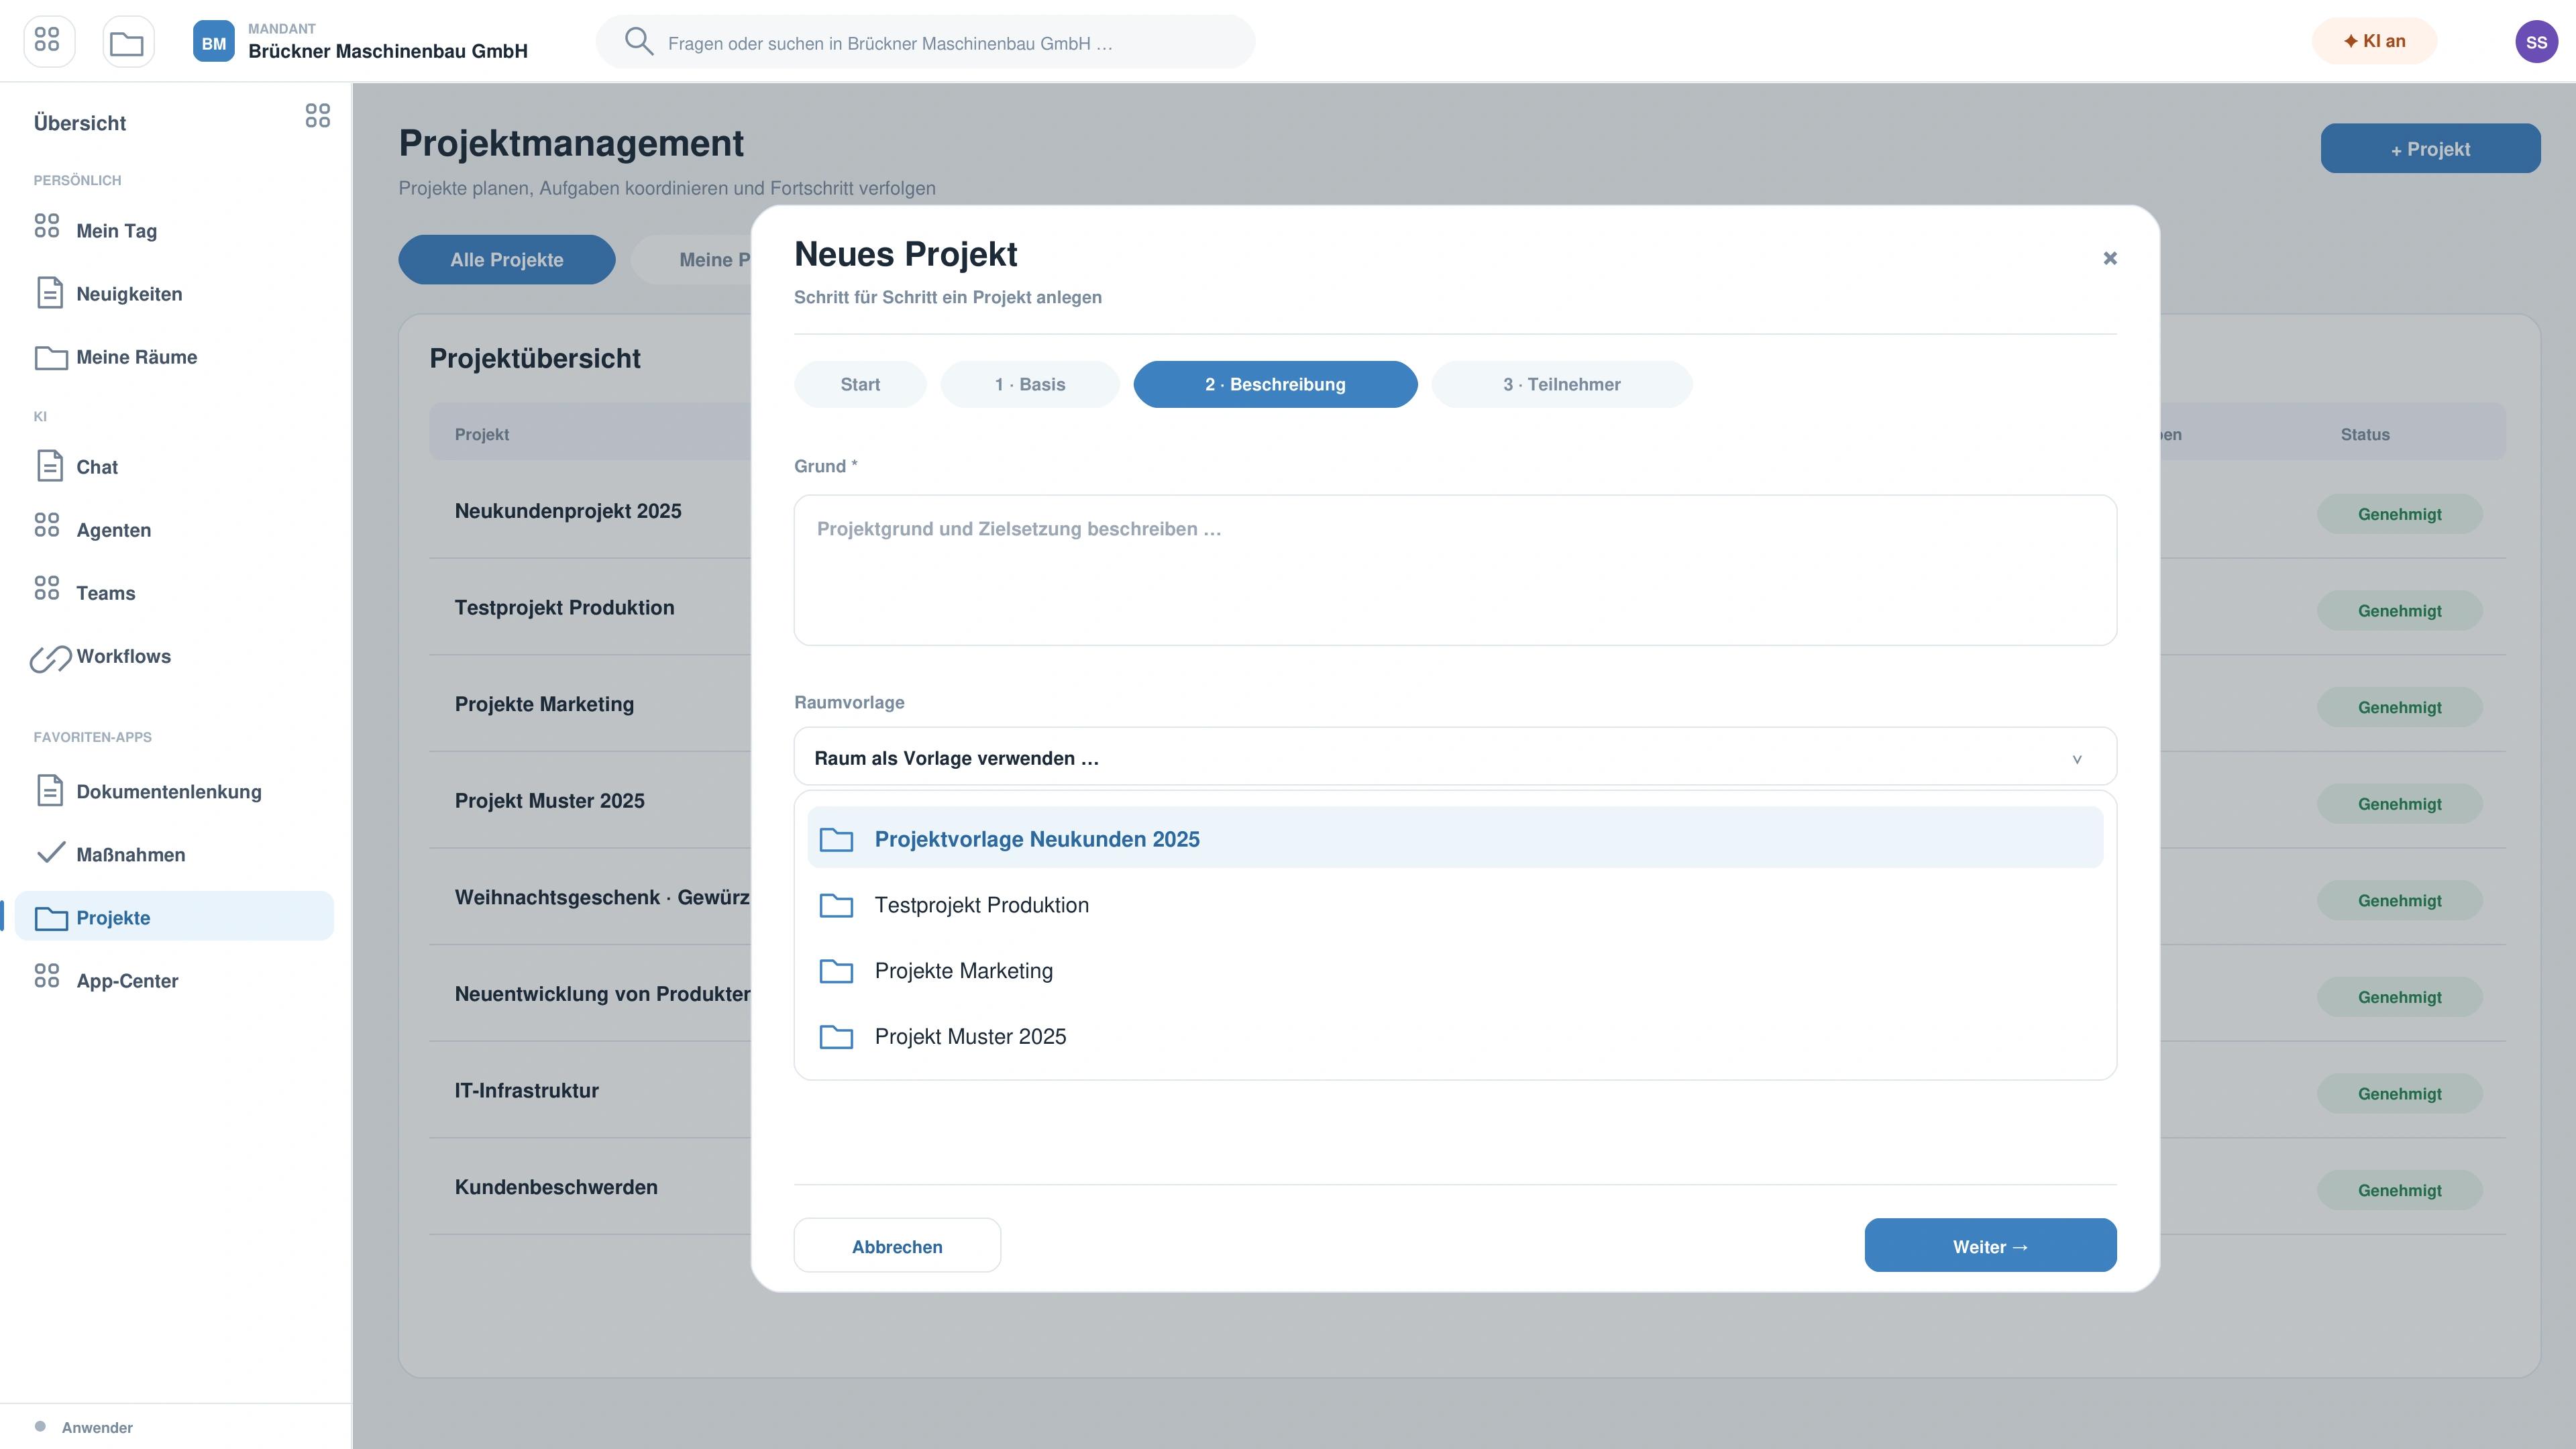Viewport: 2576px width, 1449px height.
Task: Open Dokumentenlenkung in sidebar
Action: 174,791
